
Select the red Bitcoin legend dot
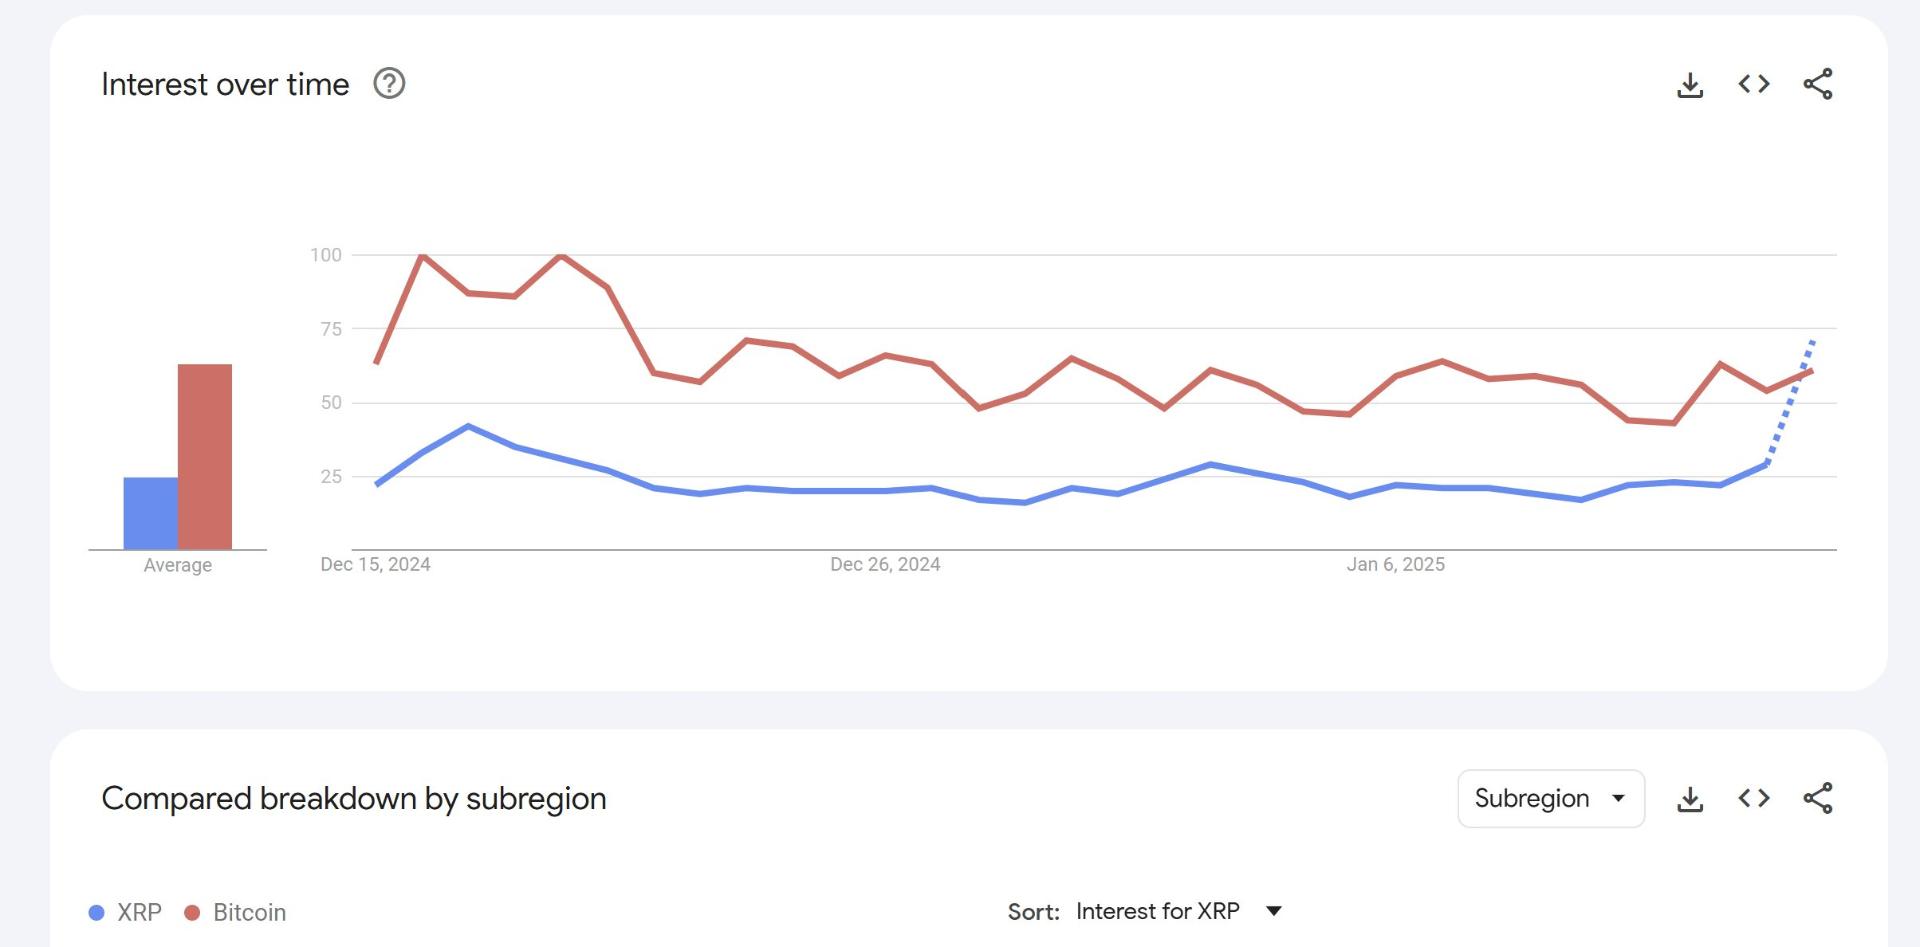tap(192, 912)
